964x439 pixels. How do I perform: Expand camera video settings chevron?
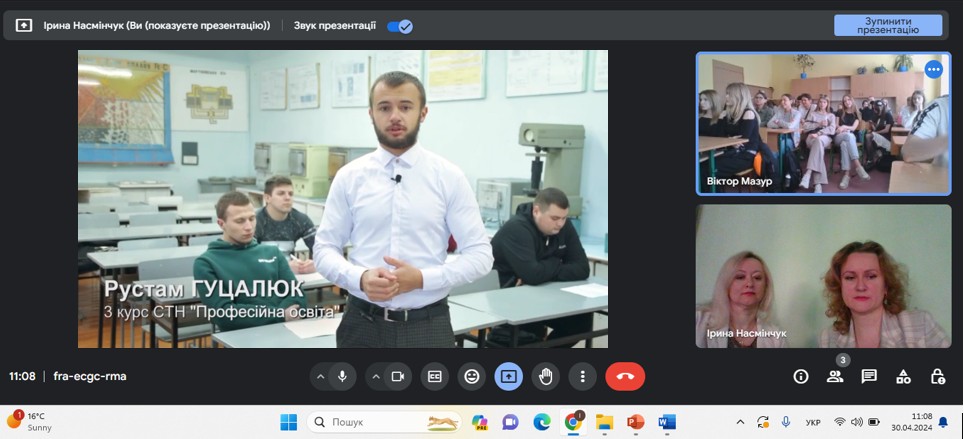376,376
